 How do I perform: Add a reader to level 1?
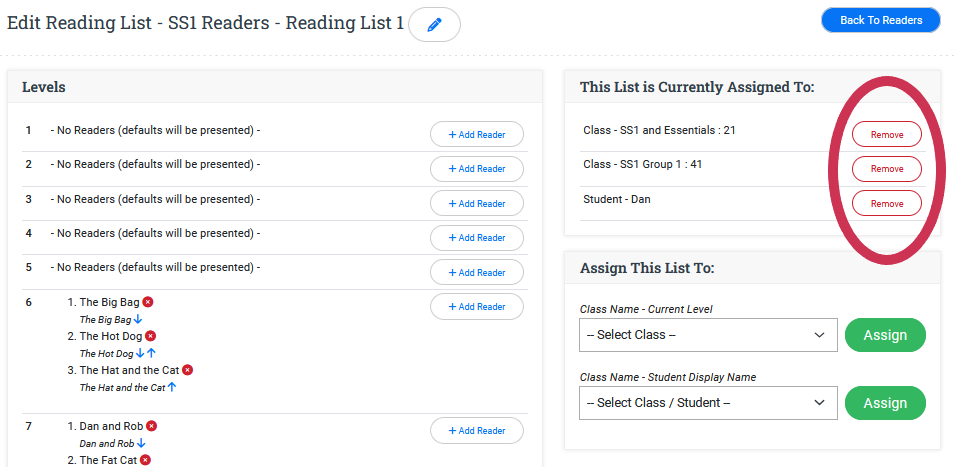476,135
